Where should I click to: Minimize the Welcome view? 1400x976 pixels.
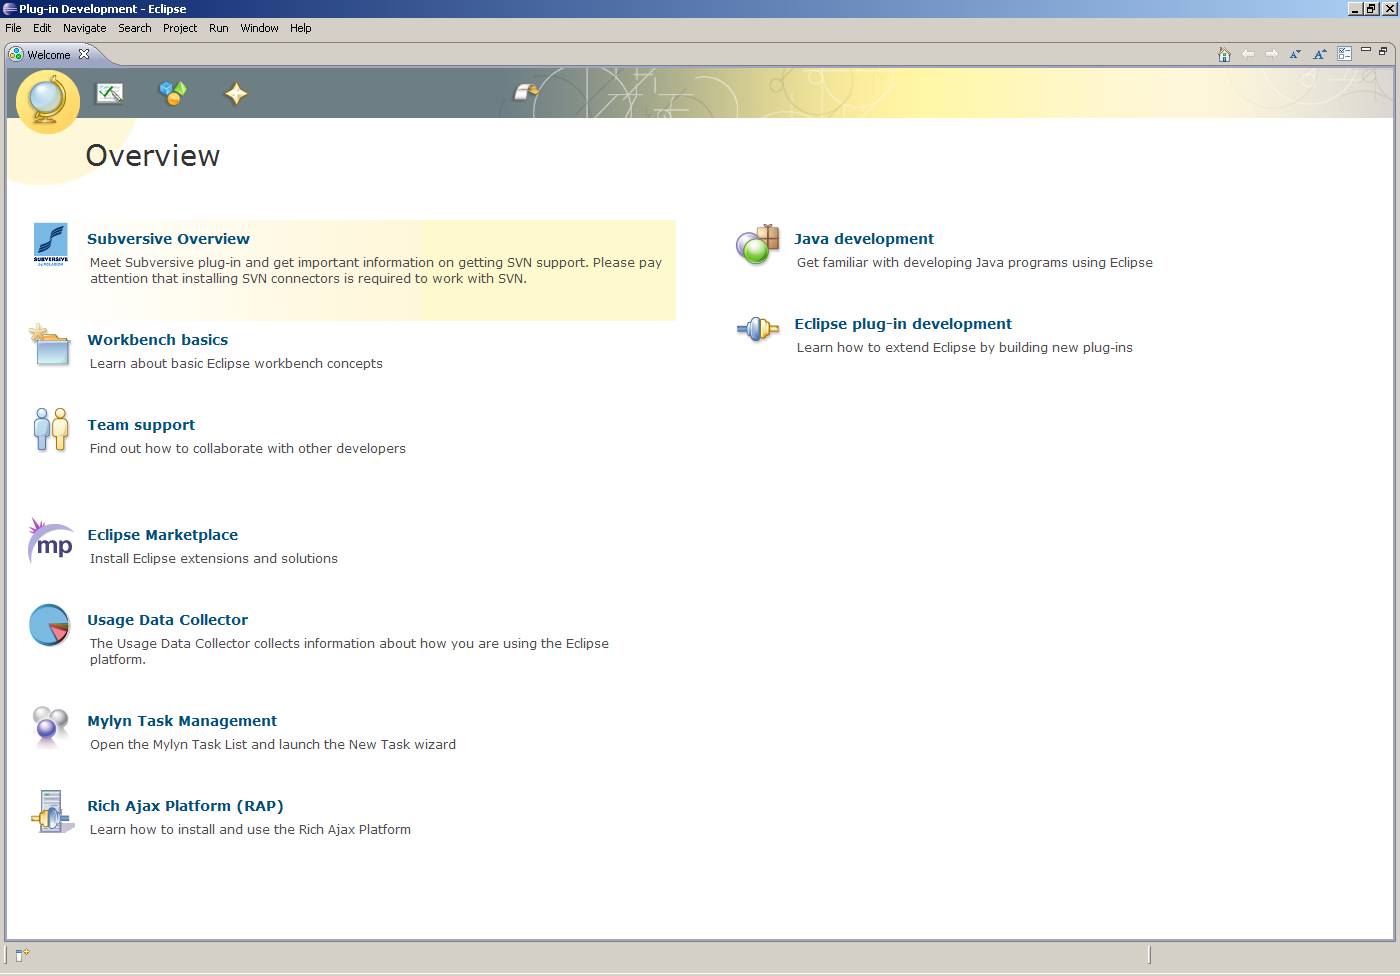(x=1366, y=51)
